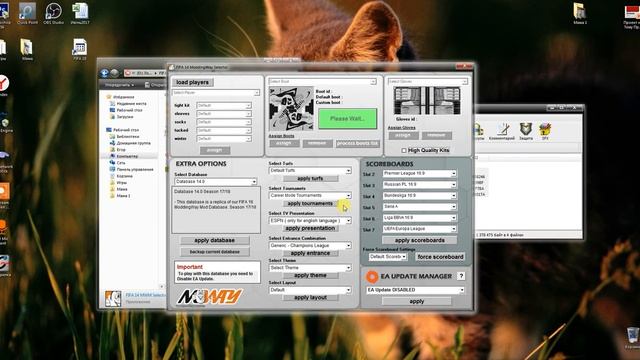640x360 pixels.
Task: Click the apply database button
Action: click(215, 240)
